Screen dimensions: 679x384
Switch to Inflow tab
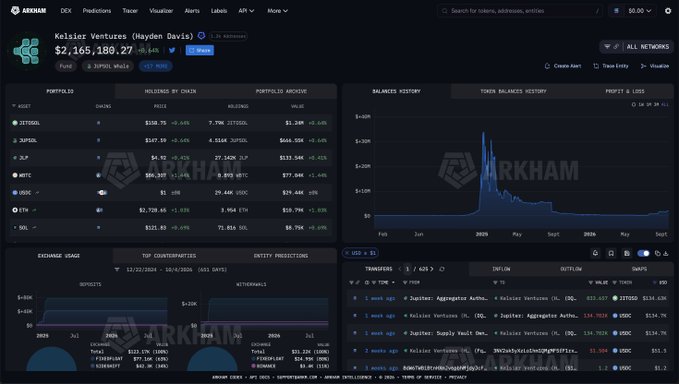coord(501,269)
